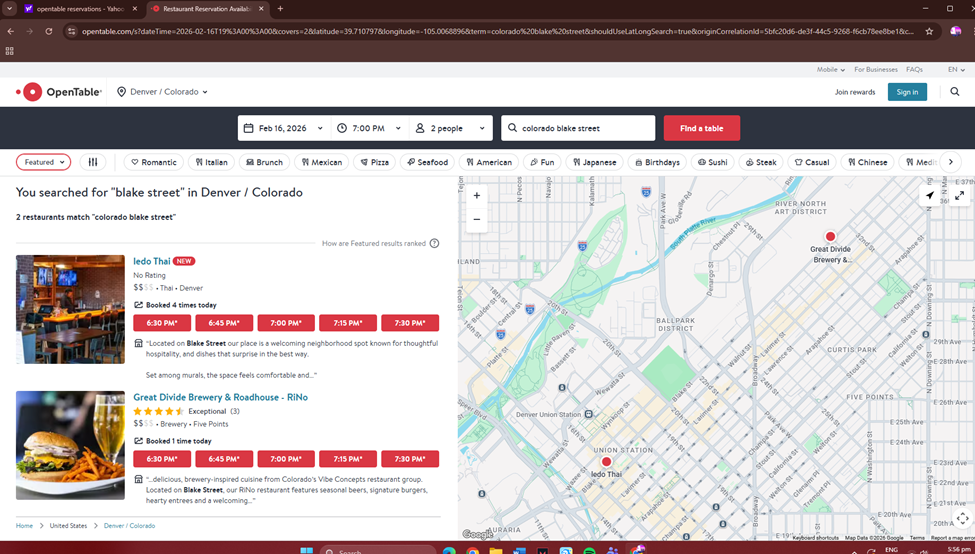Screen dimensions: 975x554
Task: Click the browser address bar URL
Action: (x=497, y=31)
